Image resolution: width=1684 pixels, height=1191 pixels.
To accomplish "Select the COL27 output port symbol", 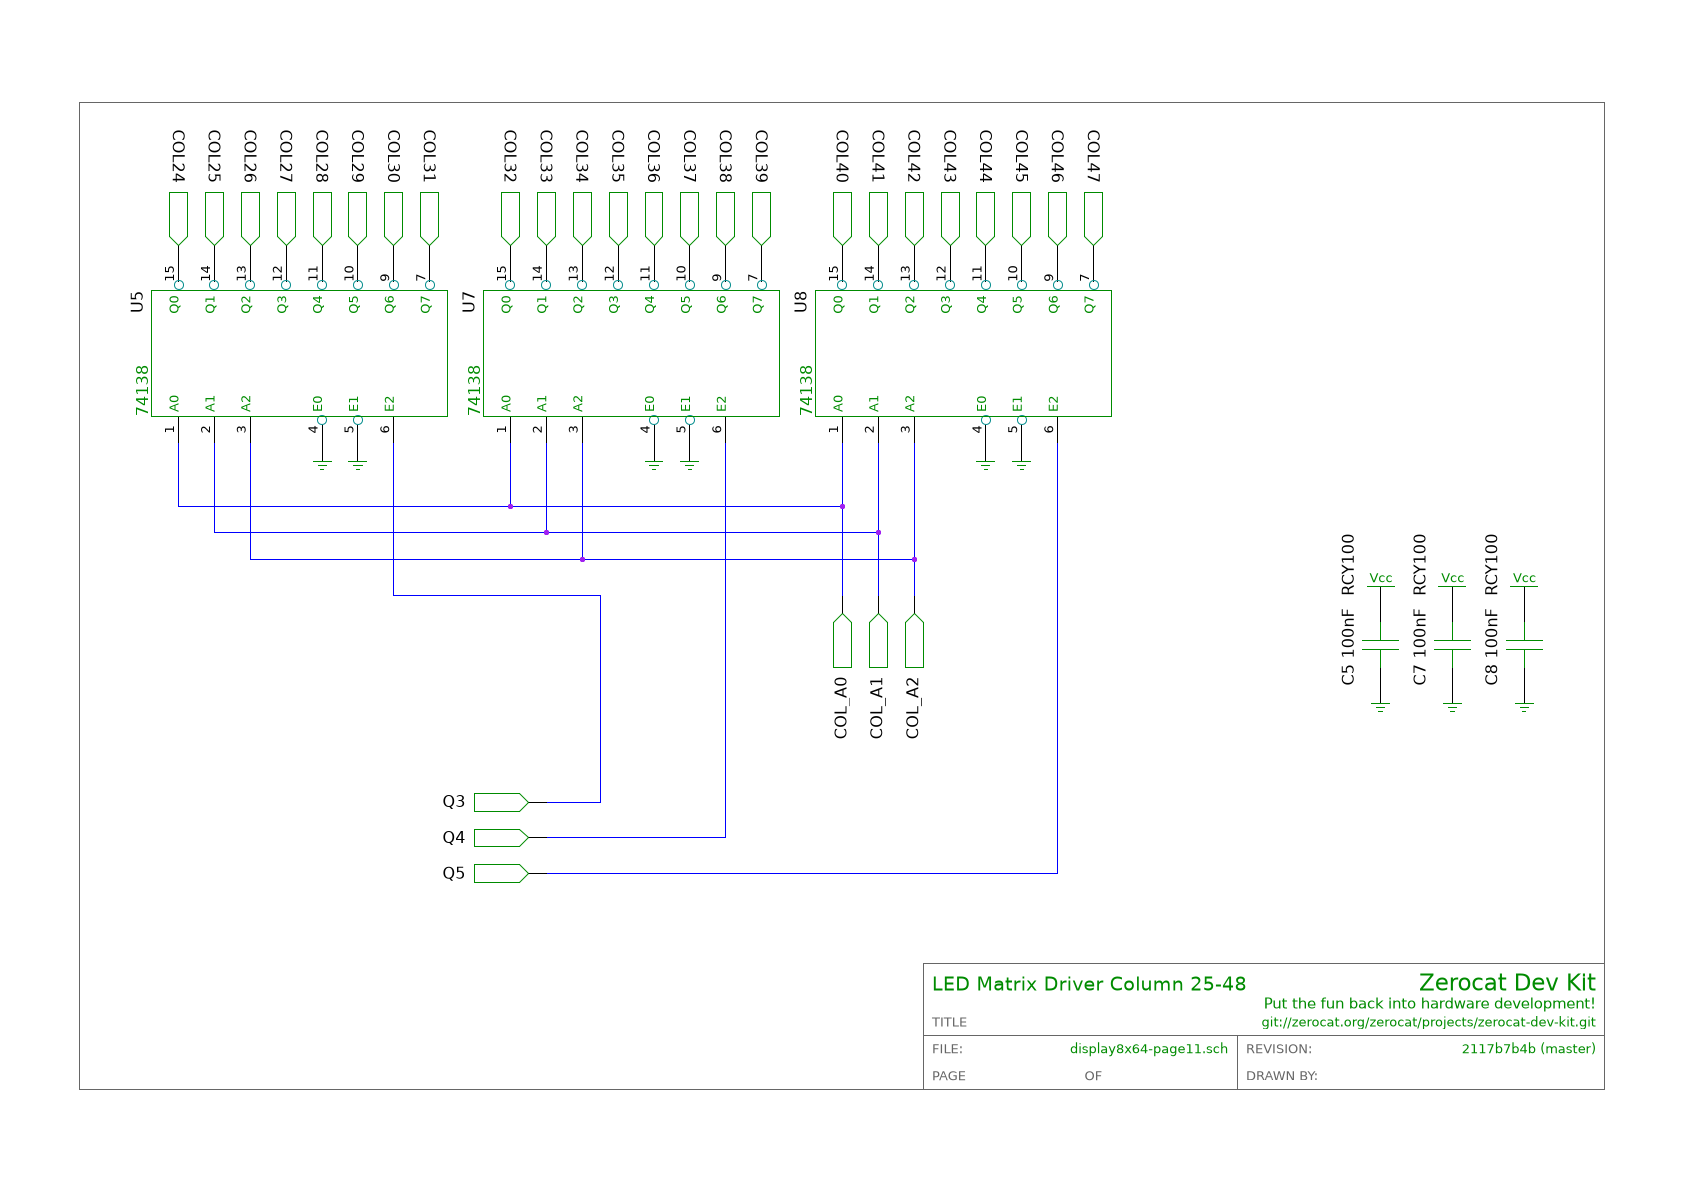I will [x=286, y=218].
